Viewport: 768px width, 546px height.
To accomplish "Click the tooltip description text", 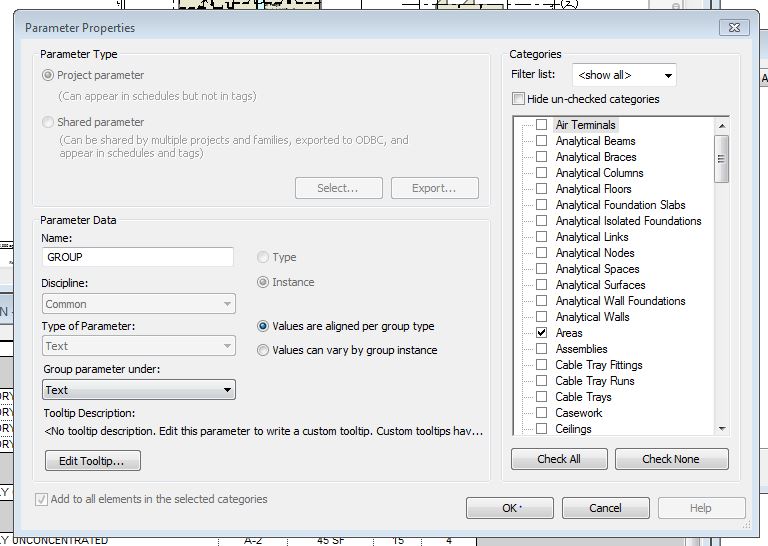I will point(264,431).
